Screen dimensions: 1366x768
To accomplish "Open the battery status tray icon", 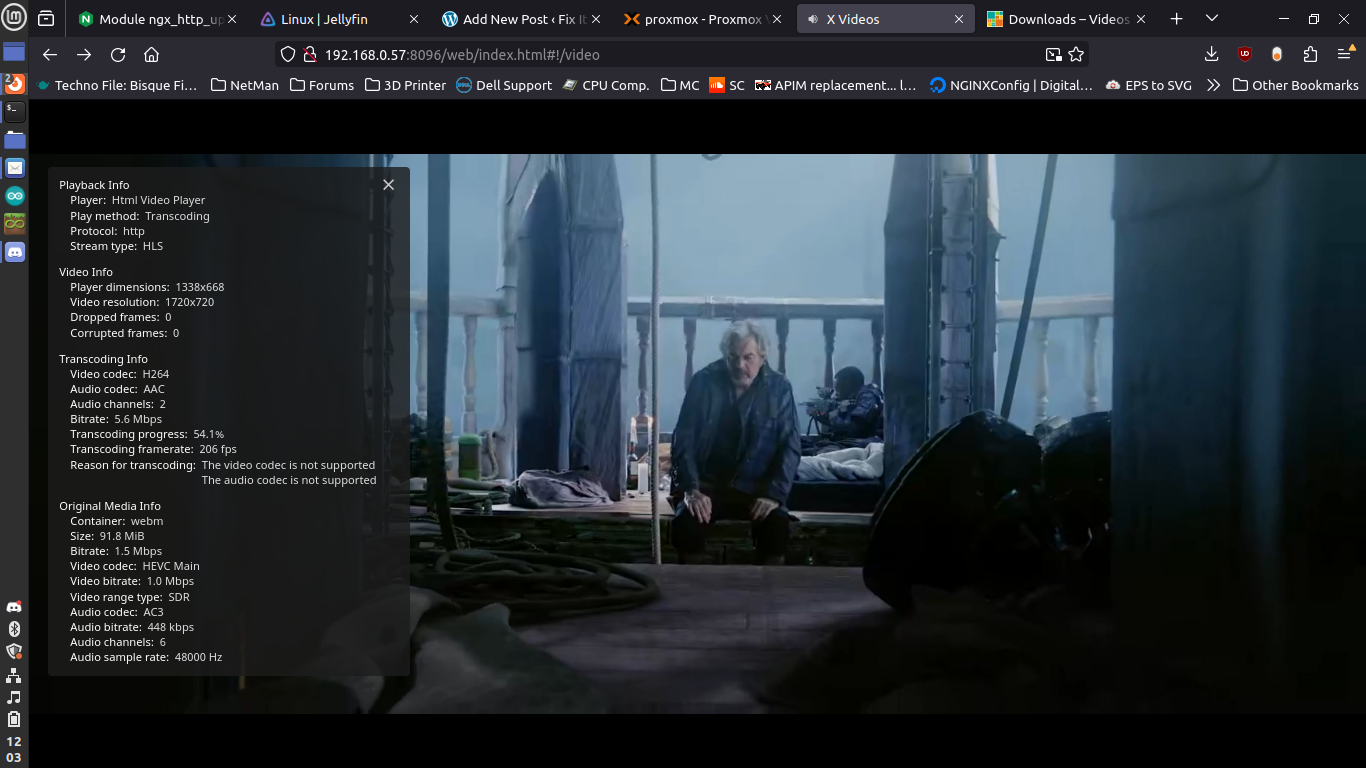I will coord(14,719).
